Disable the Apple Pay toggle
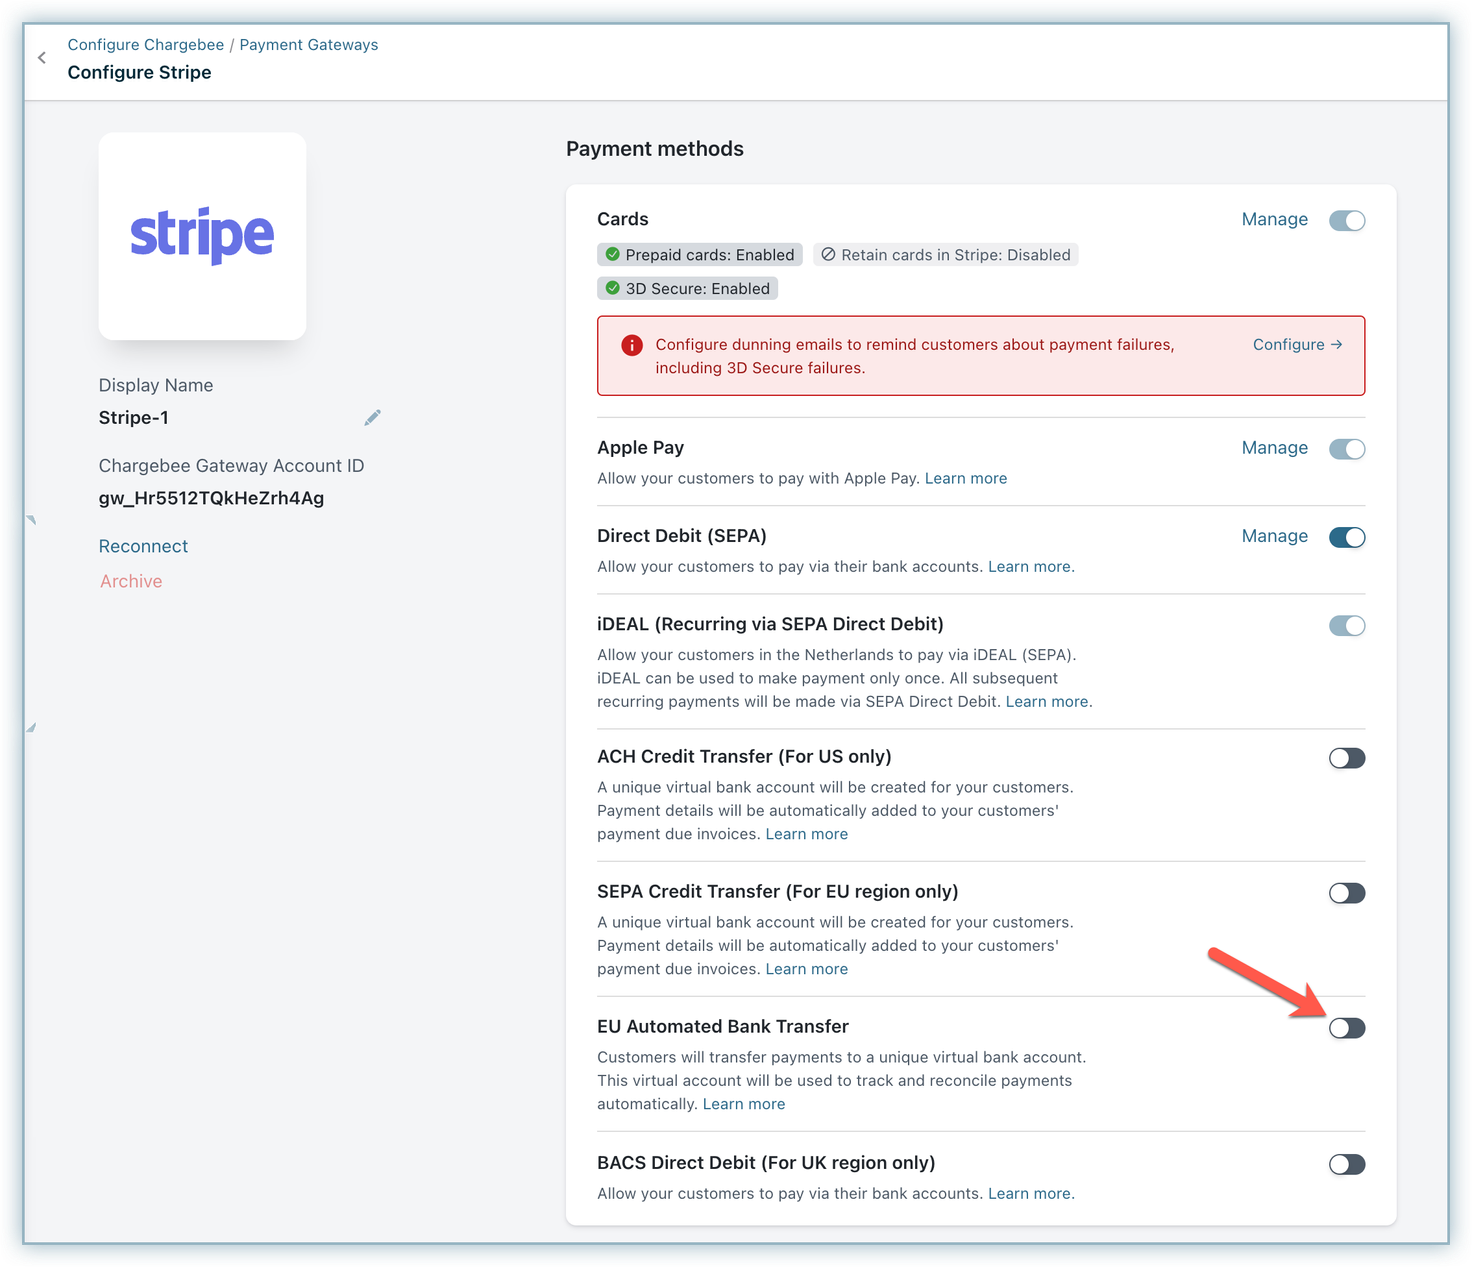 pos(1346,449)
